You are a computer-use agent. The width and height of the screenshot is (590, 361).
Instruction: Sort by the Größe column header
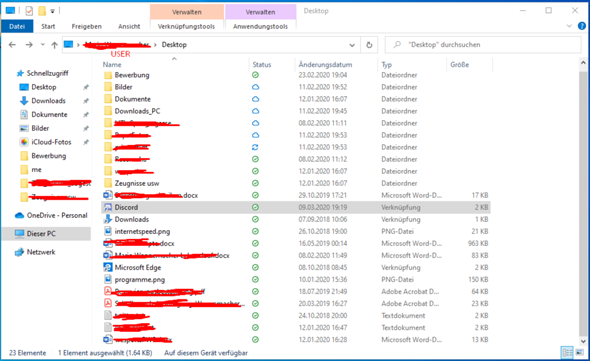tap(459, 65)
